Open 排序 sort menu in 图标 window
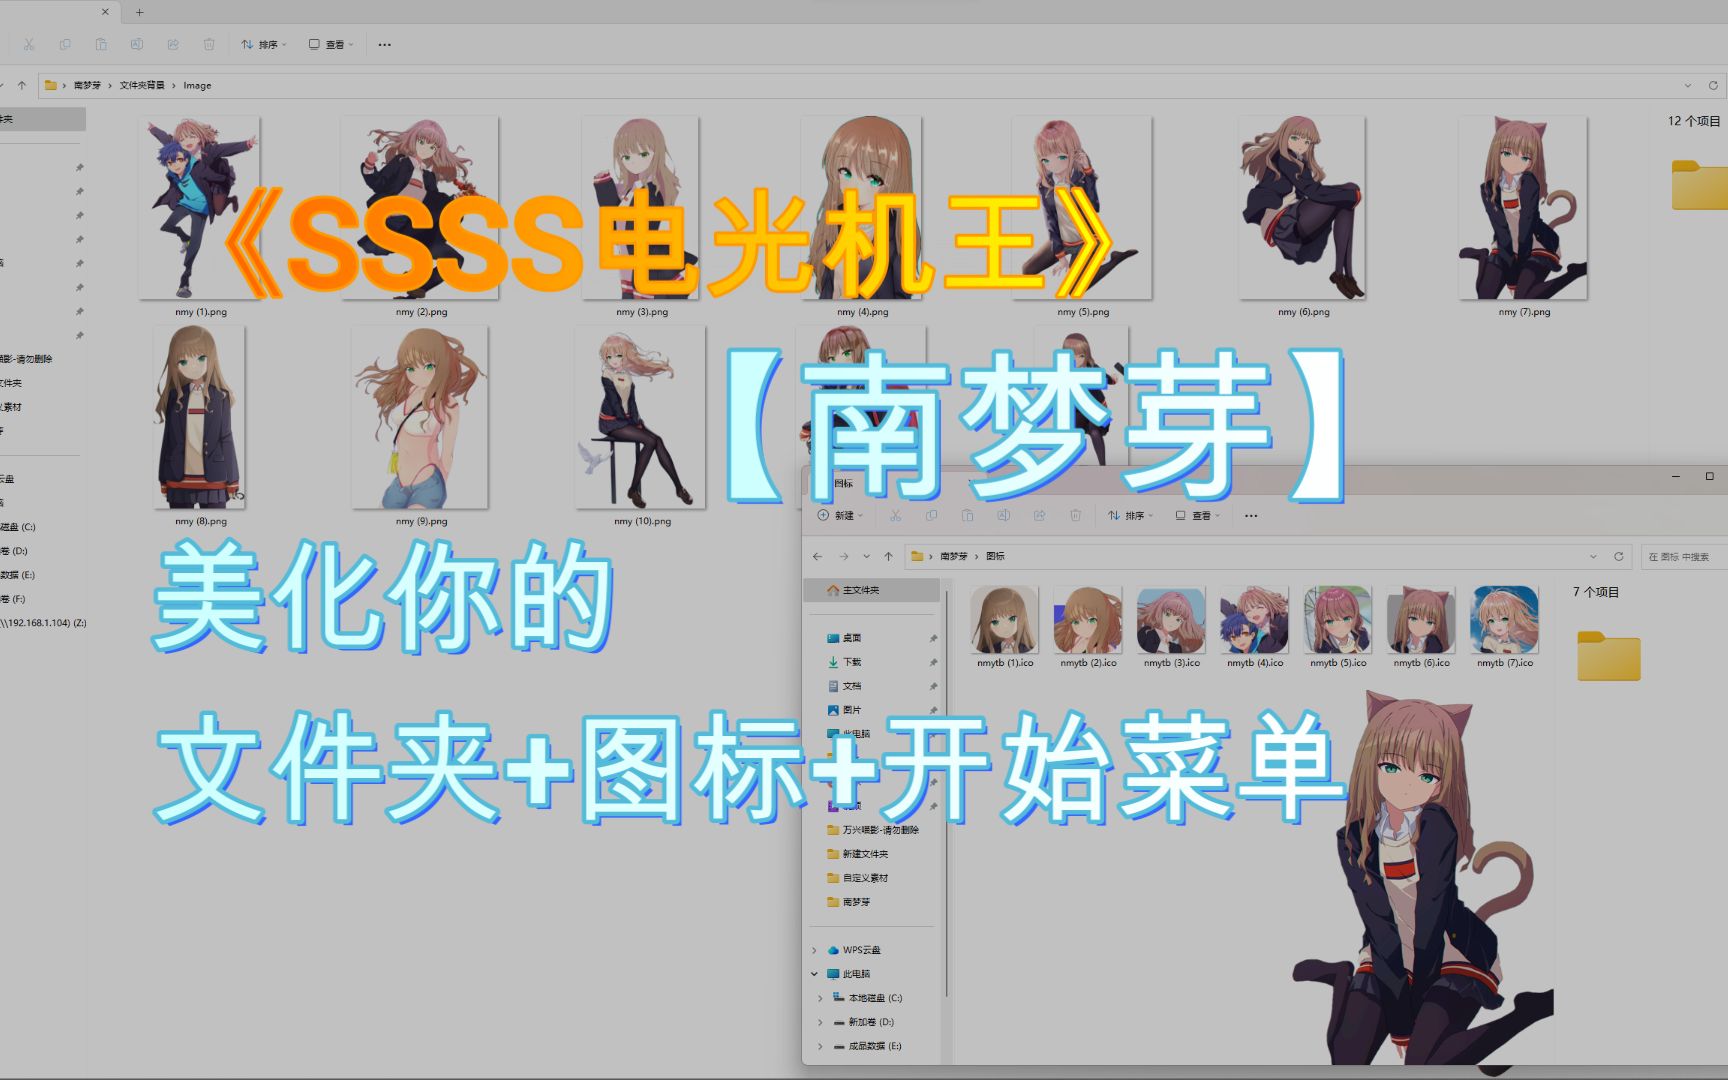The image size is (1728, 1080). coord(1131,515)
